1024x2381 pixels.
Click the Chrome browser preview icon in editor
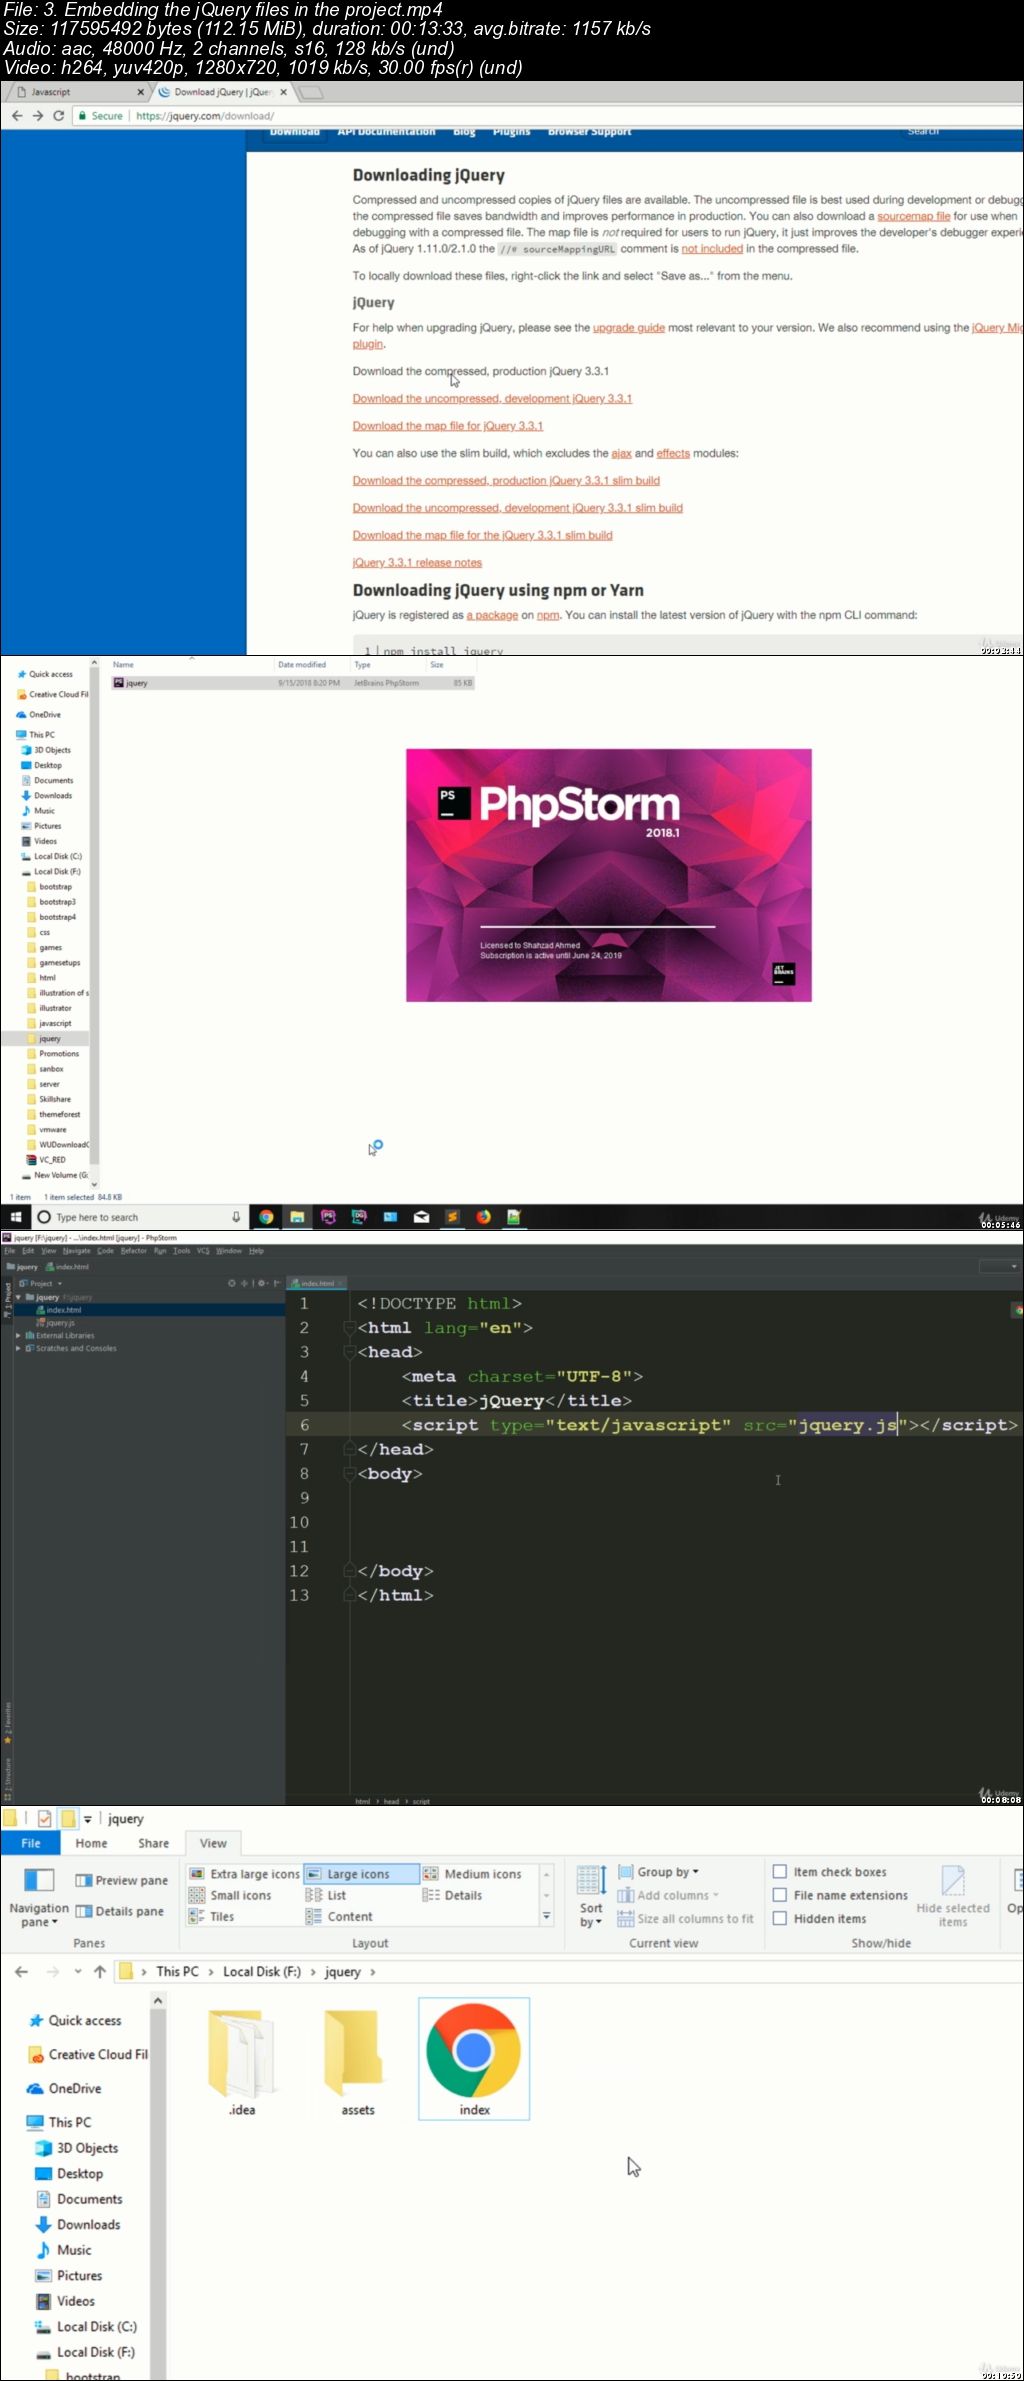tap(1018, 1309)
